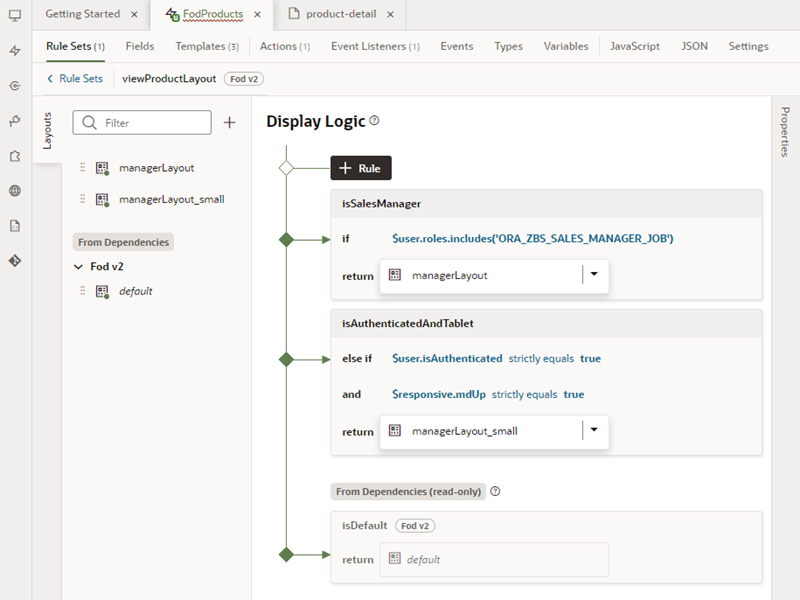This screenshot has height=600, width=800.
Task: Open the lightning bolt panel in the left toolbar
Action: tap(13, 50)
